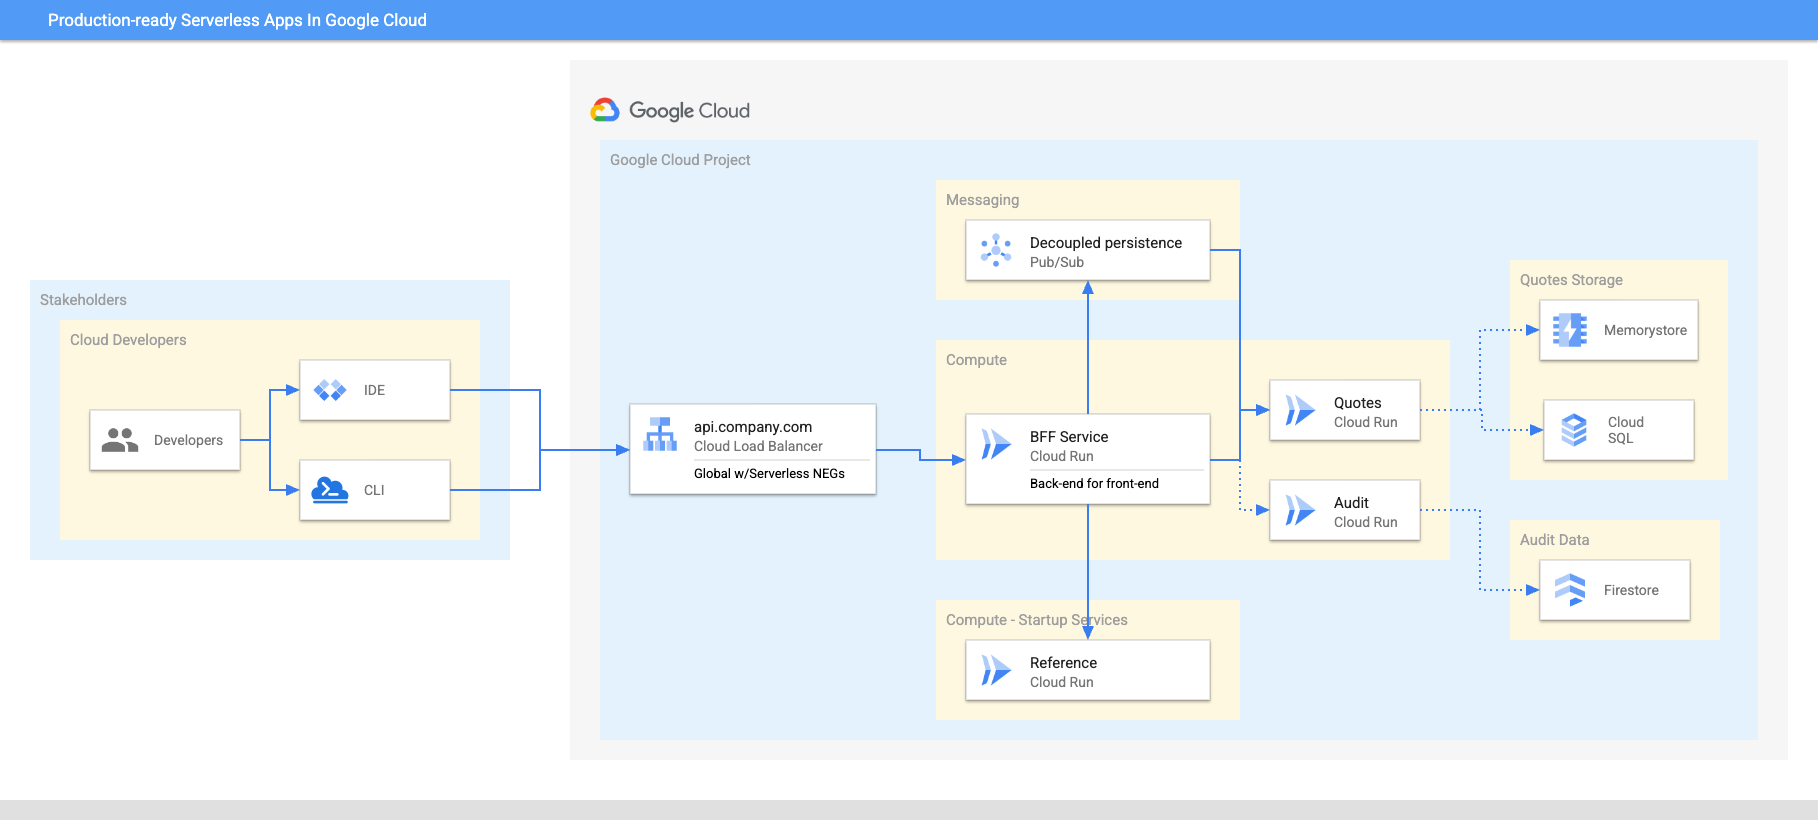1818x820 pixels.
Task: Click the BFF Service Cloud Run icon
Action: 996,444
